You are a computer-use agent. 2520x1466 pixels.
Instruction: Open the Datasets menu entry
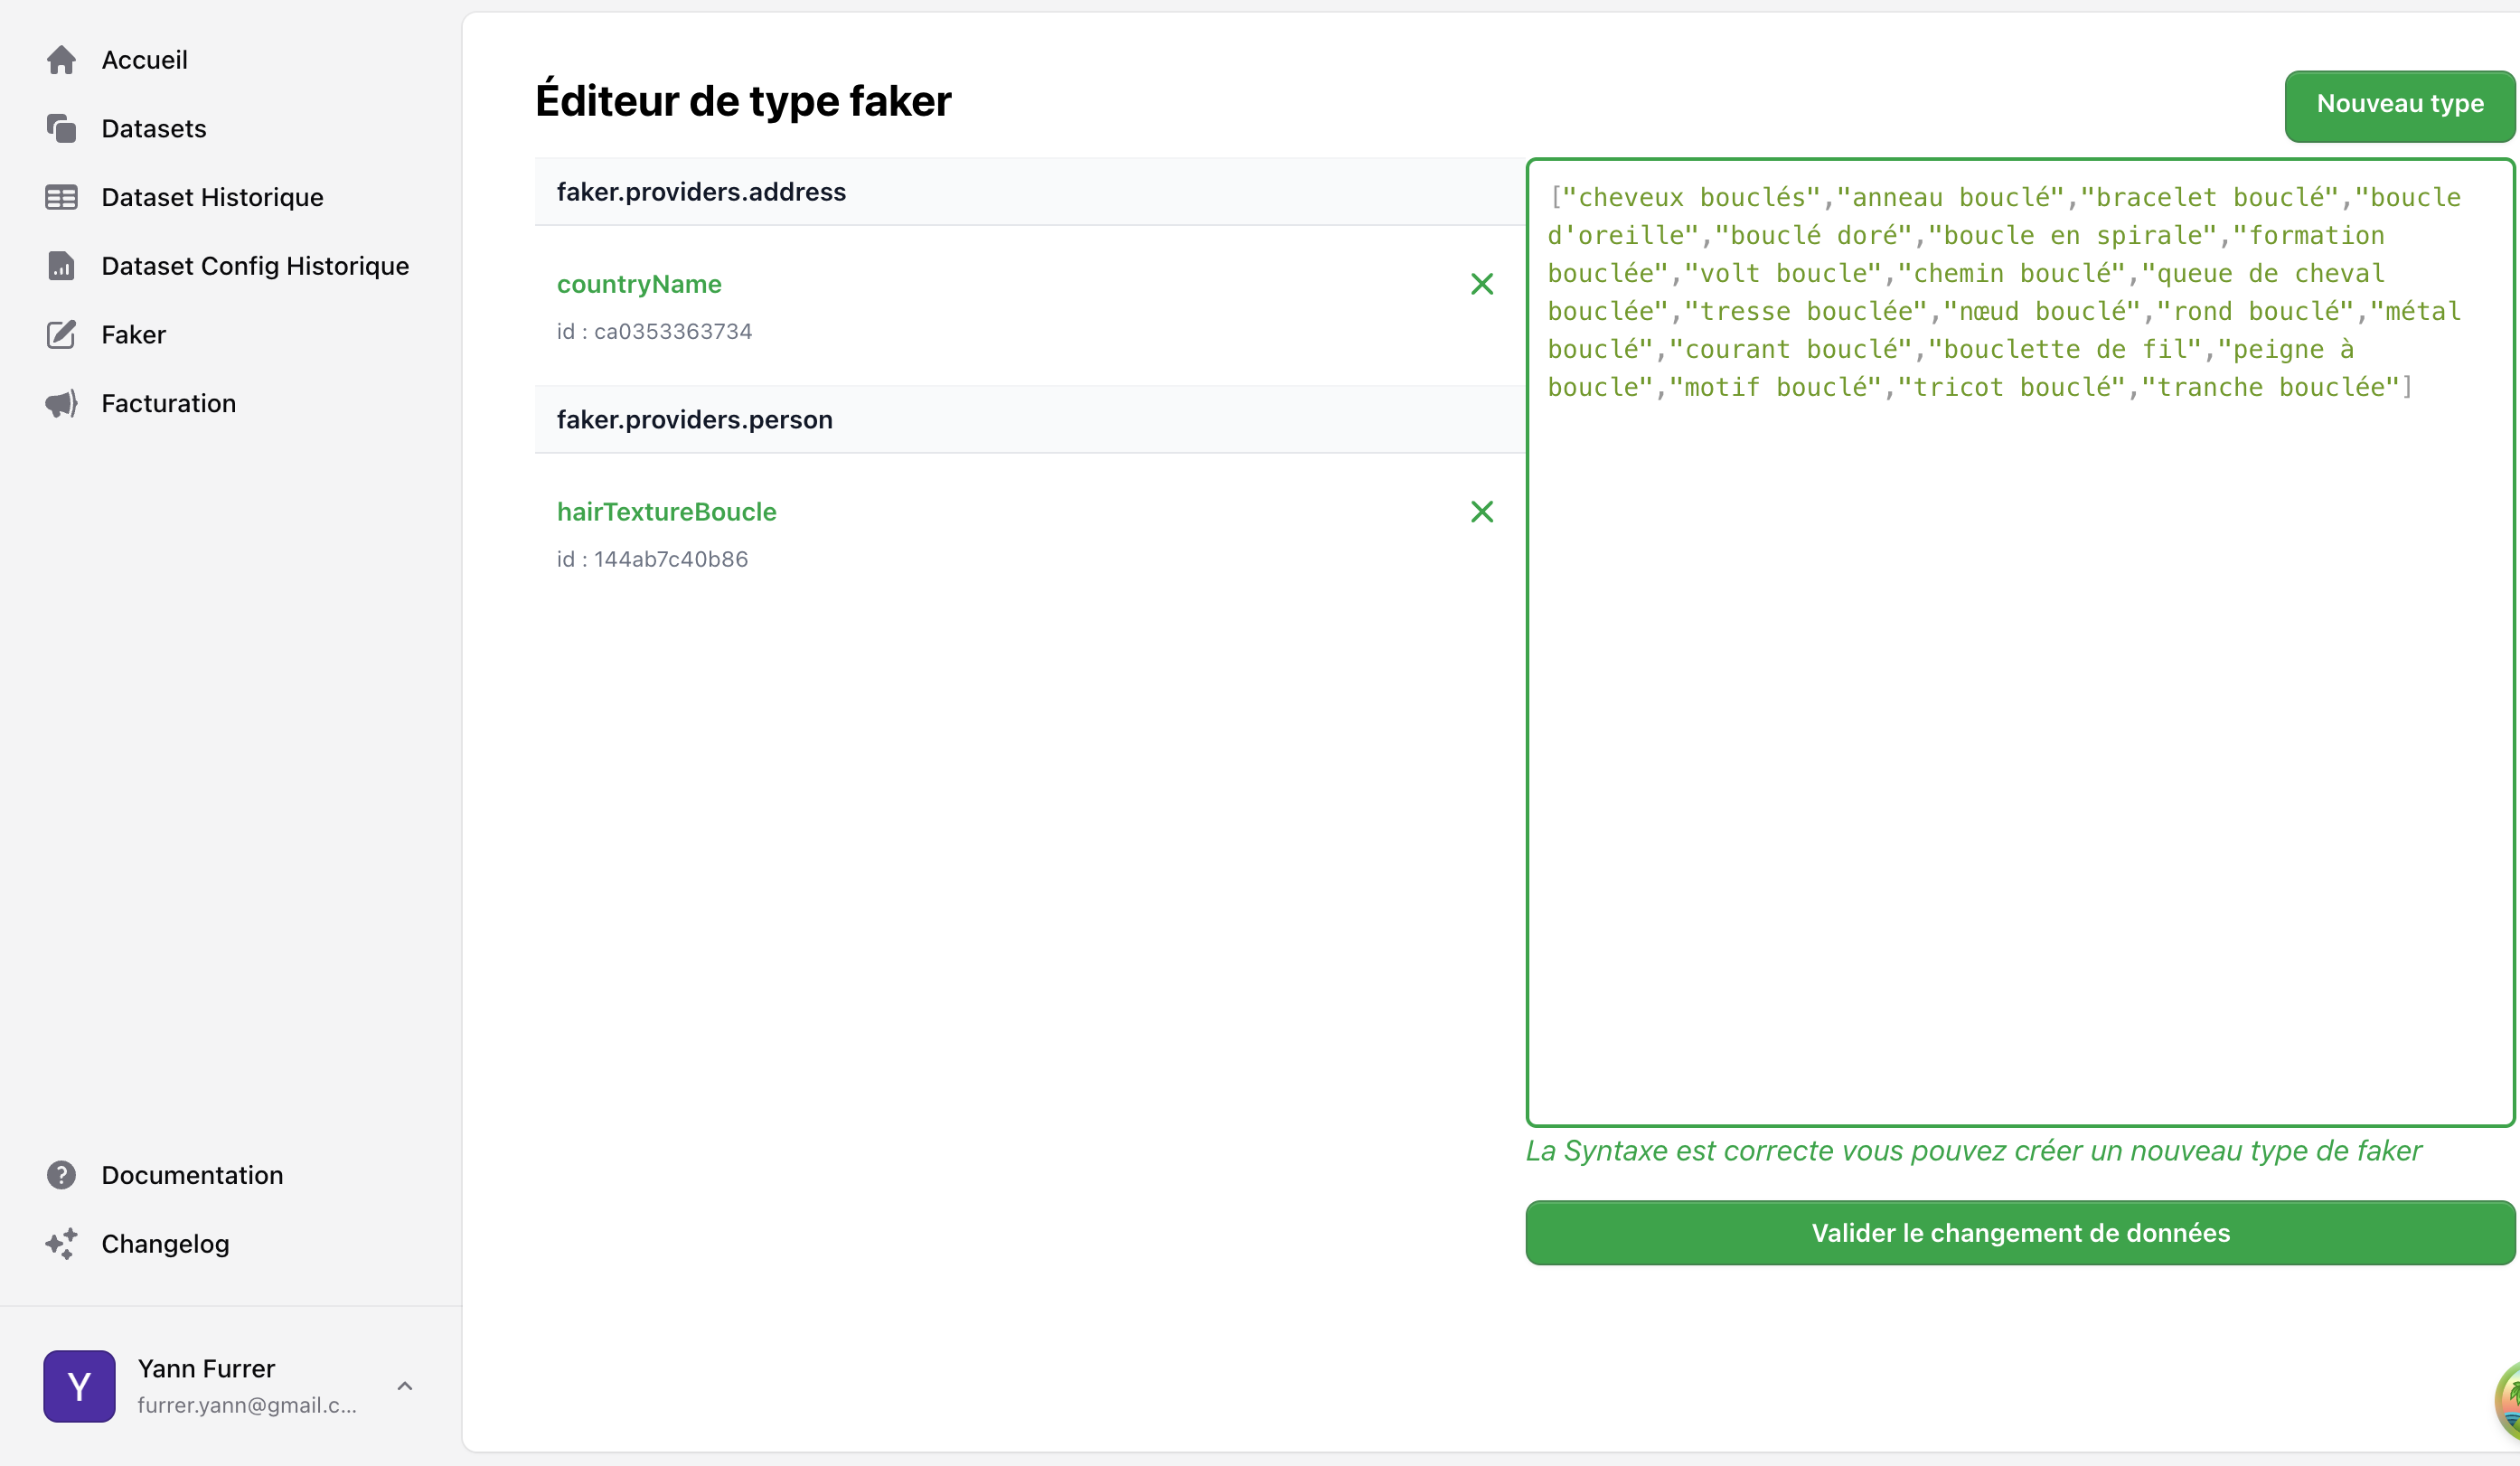(x=153, y=129)
